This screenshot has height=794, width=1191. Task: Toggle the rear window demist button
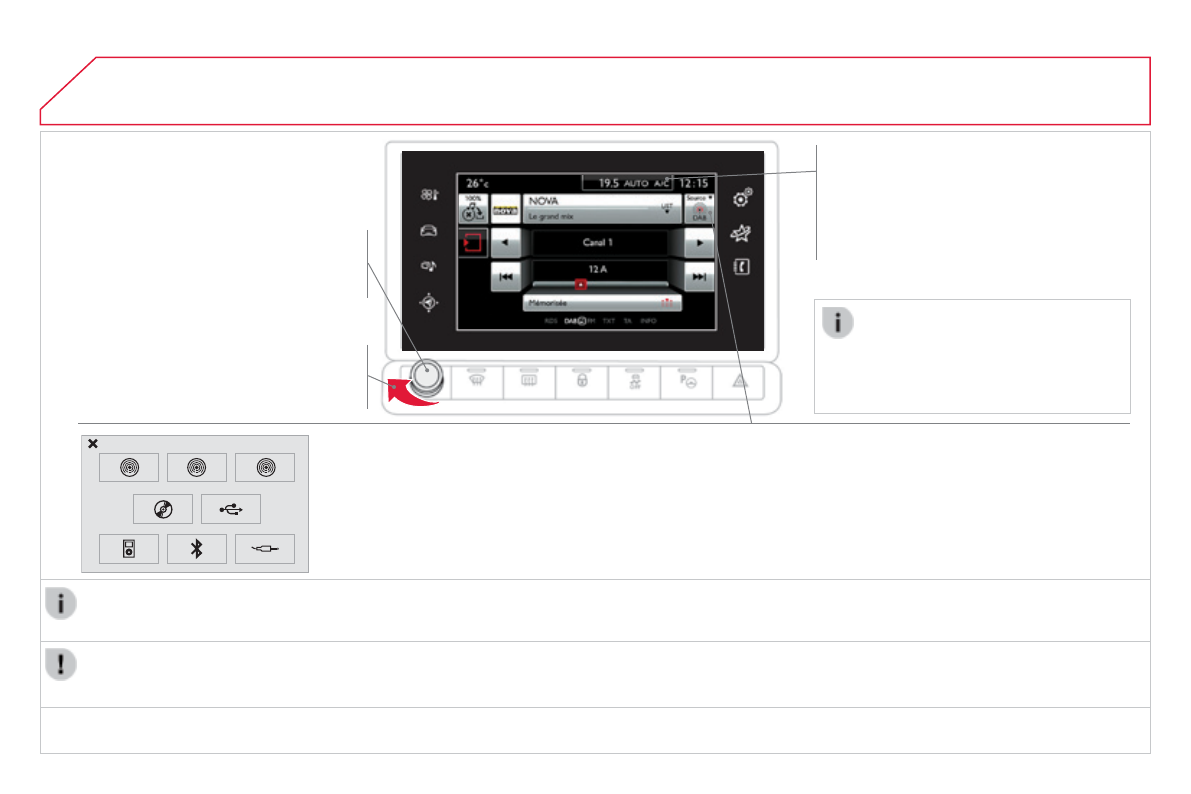530,380
